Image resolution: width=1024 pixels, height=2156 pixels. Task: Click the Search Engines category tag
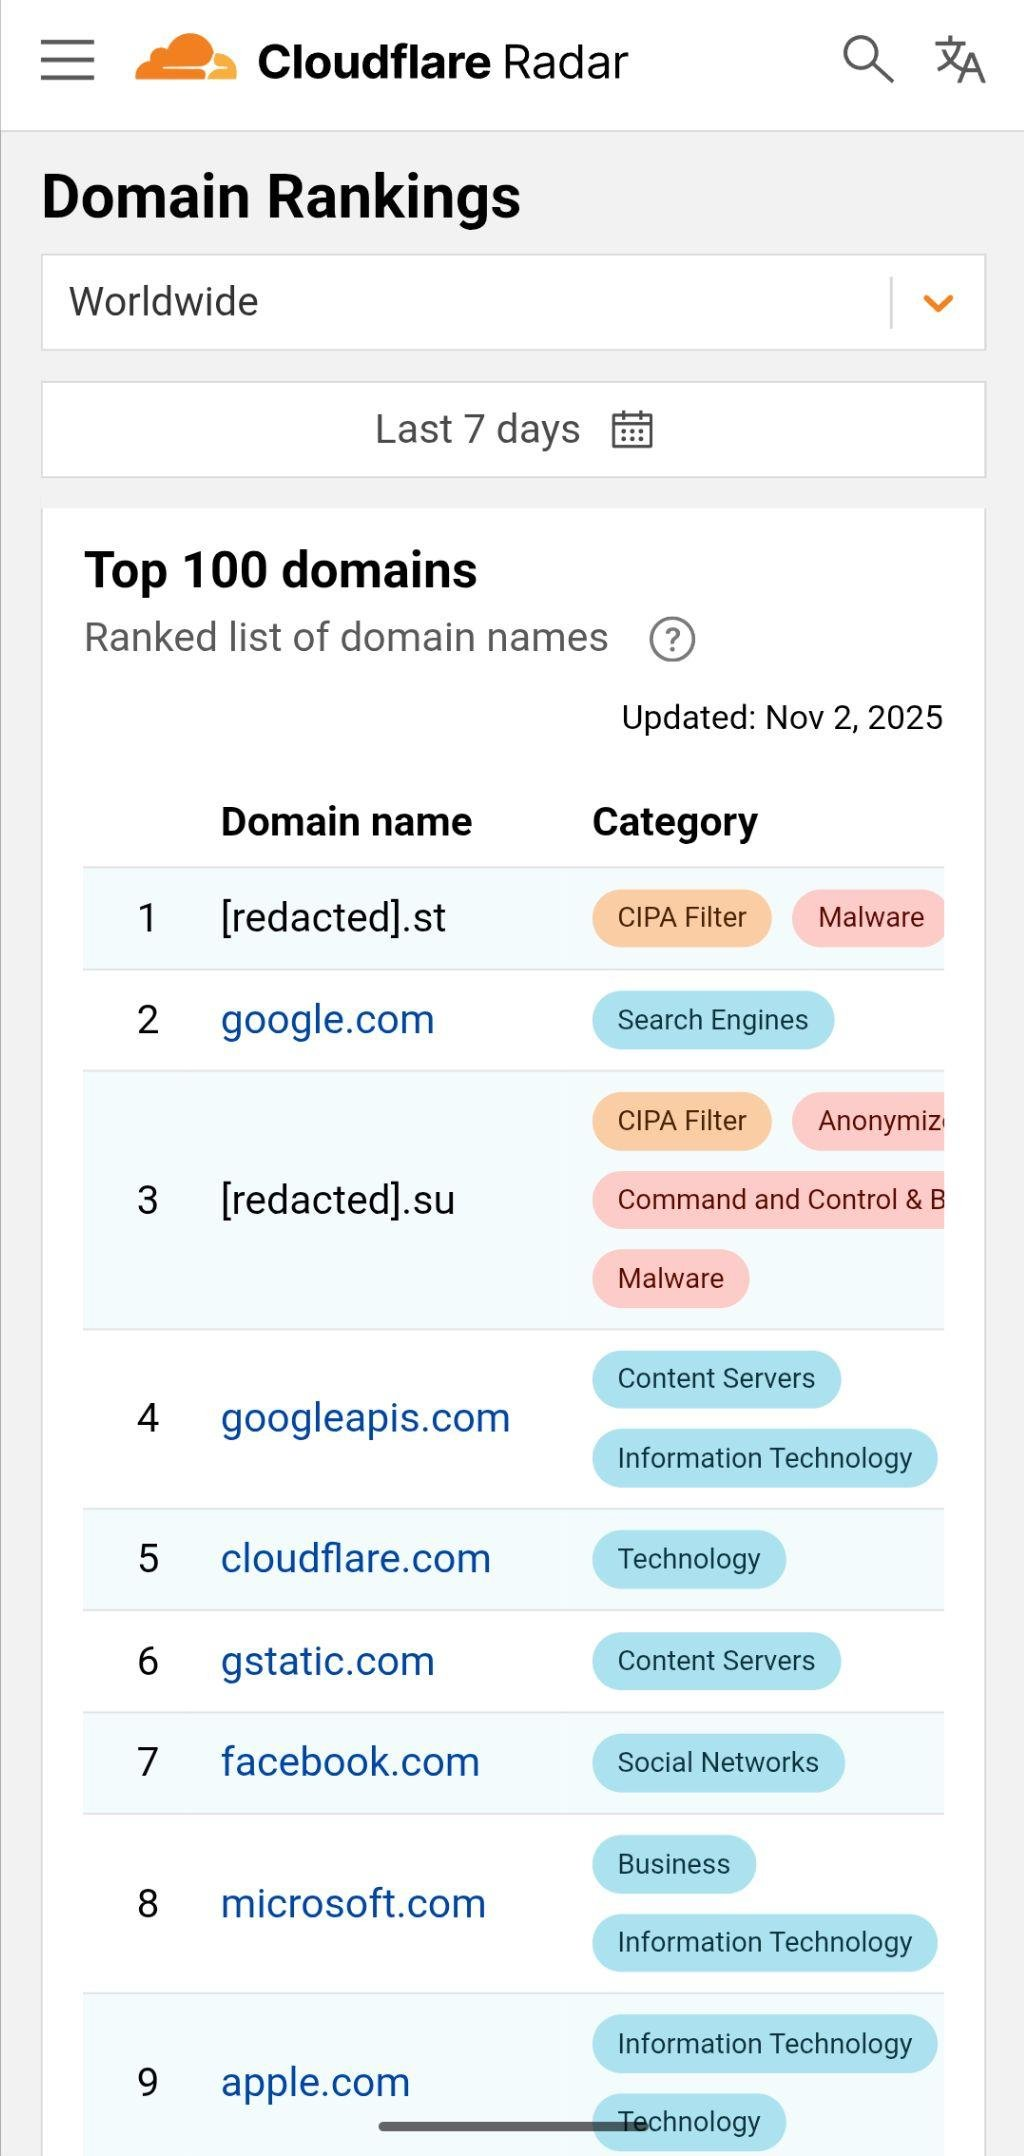pyautogui.click(x=712, y=1020)
